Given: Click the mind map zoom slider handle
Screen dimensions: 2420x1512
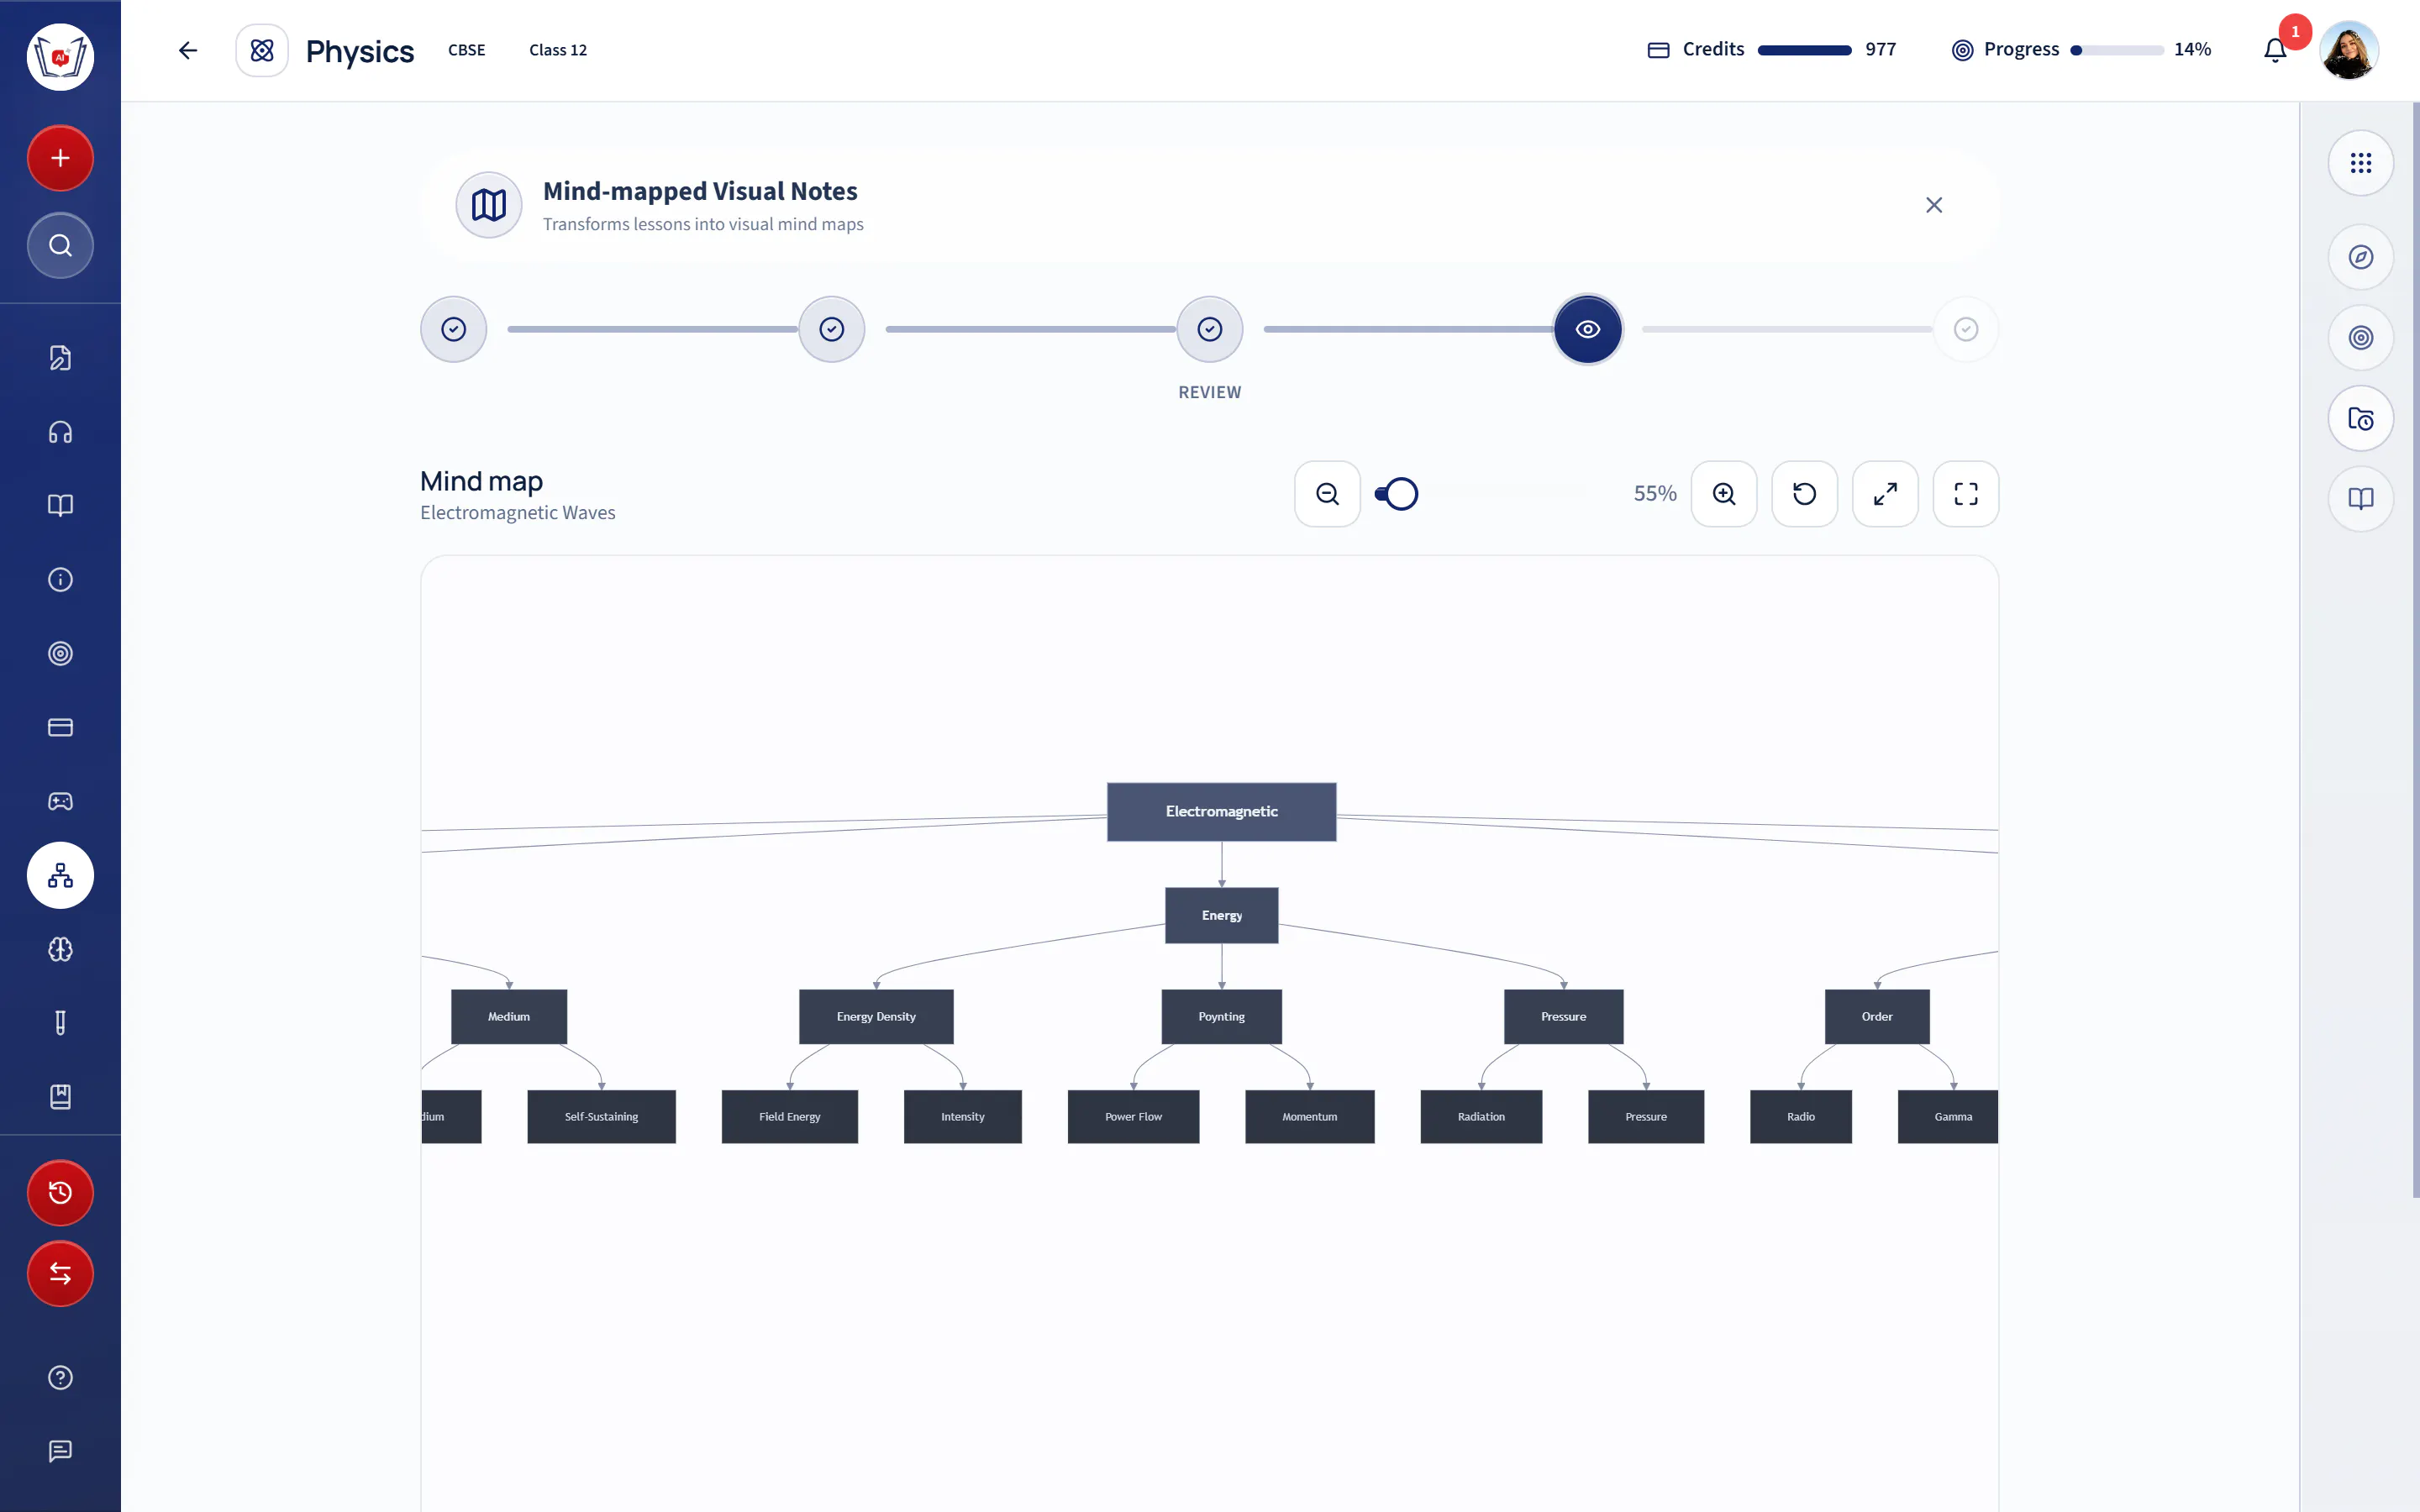Looking at the screenshot, I should 1401,494.
